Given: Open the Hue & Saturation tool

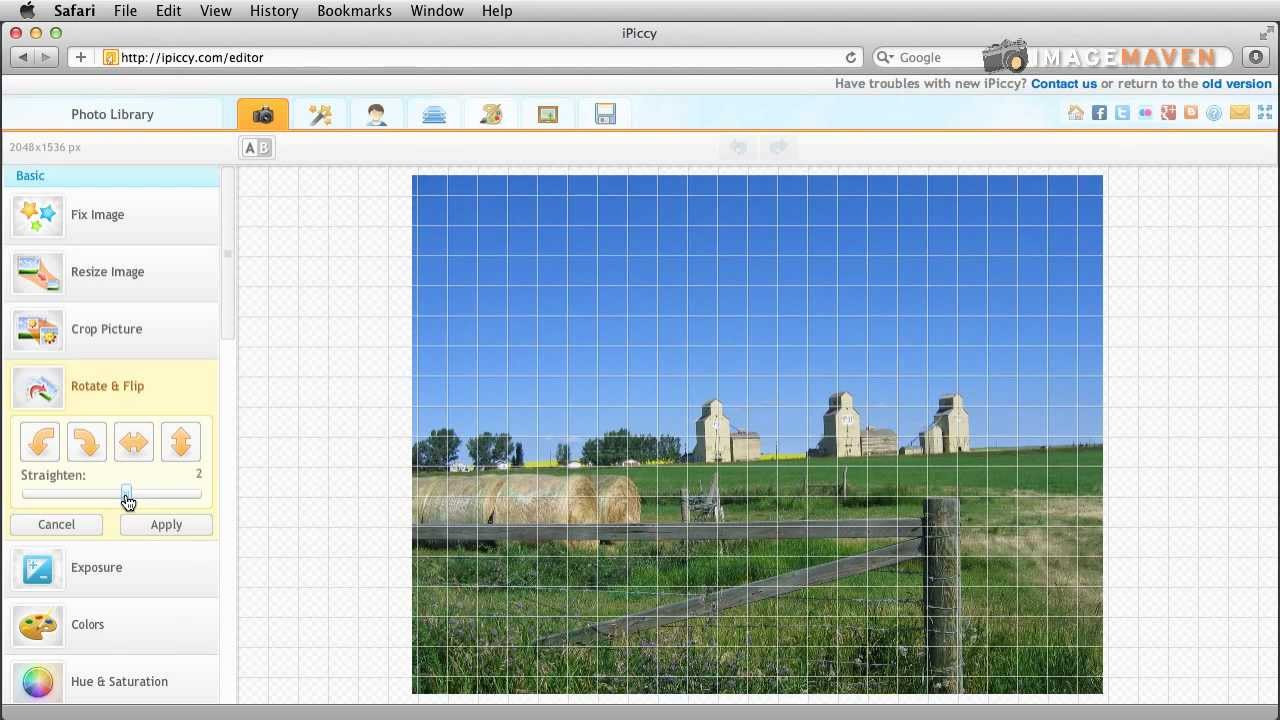Looking at the screenshot, I should click(x=110, y=682).
